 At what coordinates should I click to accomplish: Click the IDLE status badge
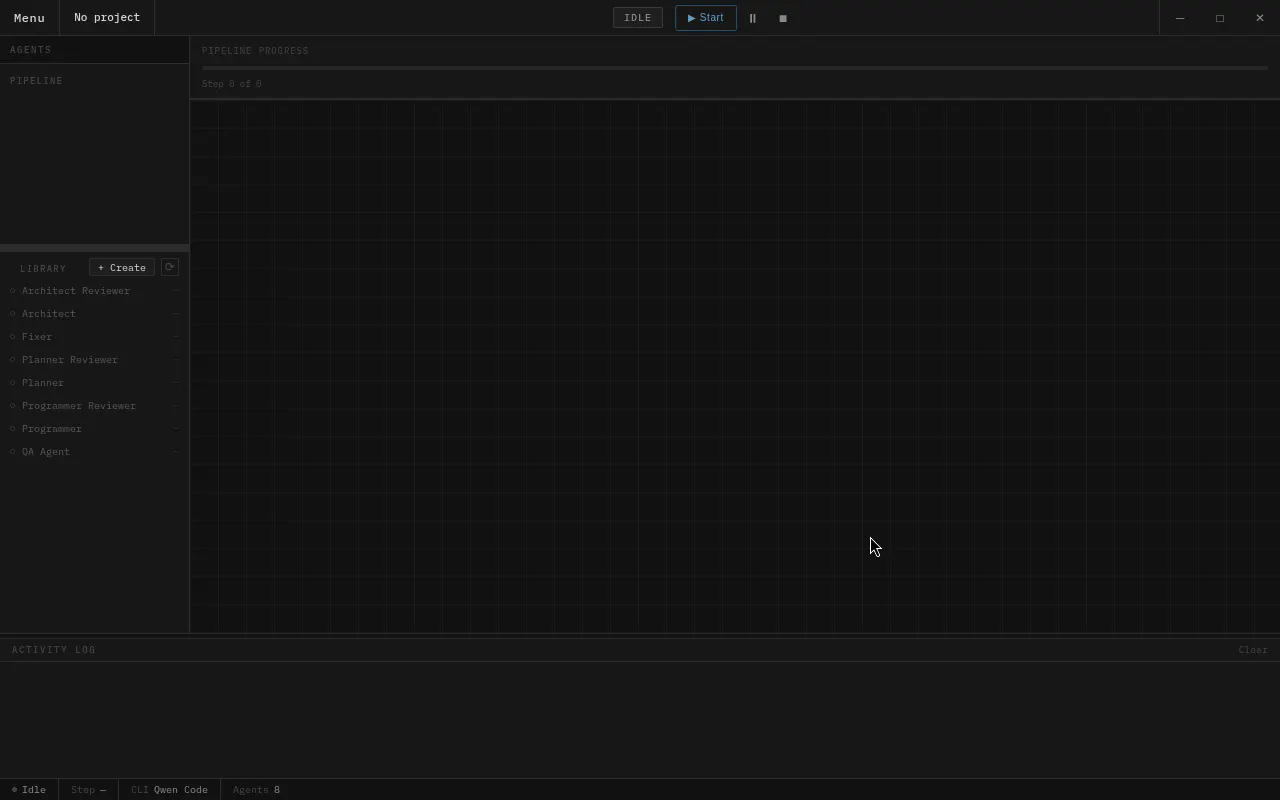coord(638,18)
